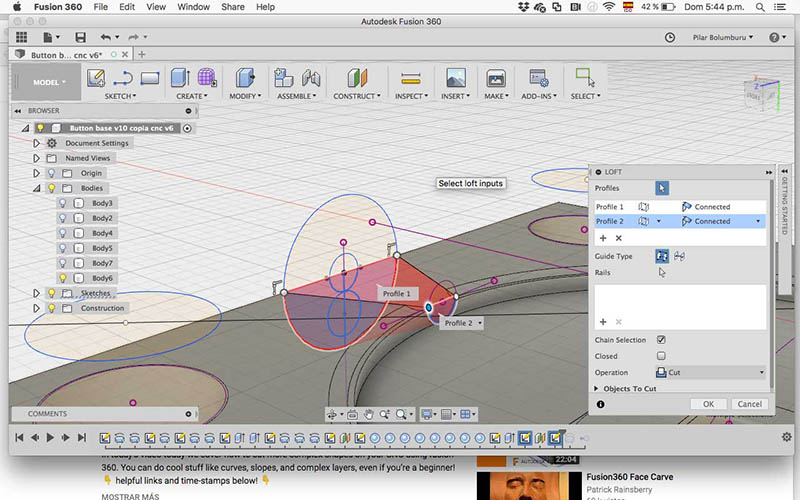This screenshot has height=500, width=800.
Task: Open the Operation Cut dropdown
Action: point(711,372)
